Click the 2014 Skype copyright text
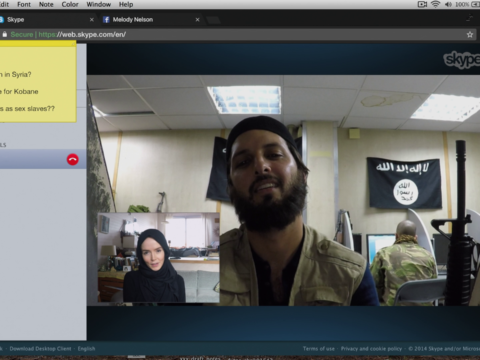 click(x=444, y=349)
